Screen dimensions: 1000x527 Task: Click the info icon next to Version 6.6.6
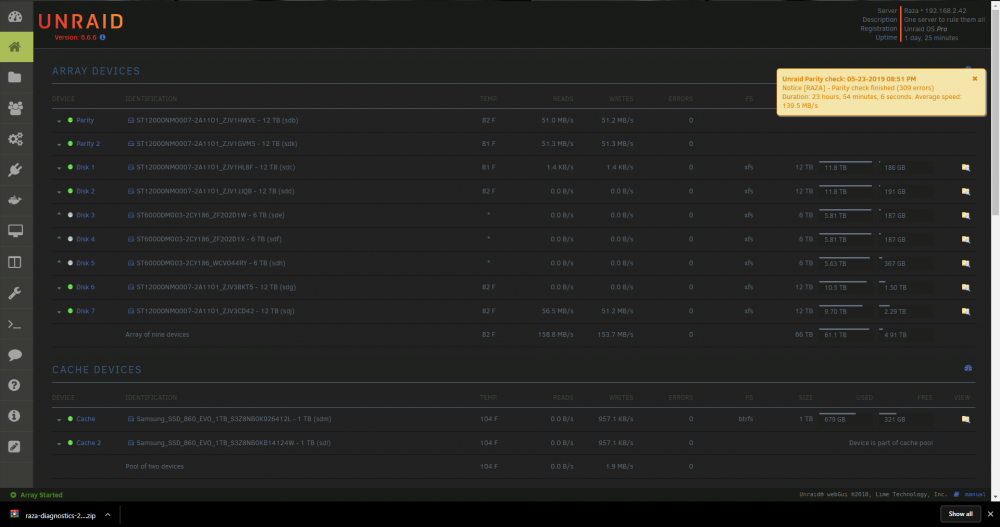(x=103, y=38)
